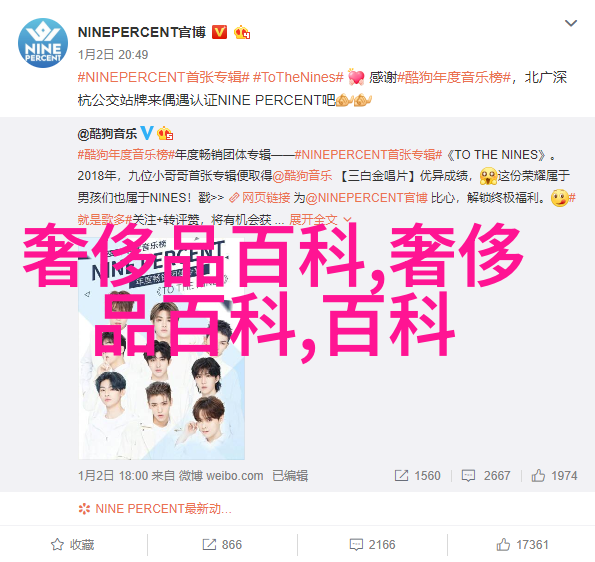The height and width of the screenshot is (562, 595).
Task: Open the NINE PERCENT profile avatar
Action: (43, 43)
